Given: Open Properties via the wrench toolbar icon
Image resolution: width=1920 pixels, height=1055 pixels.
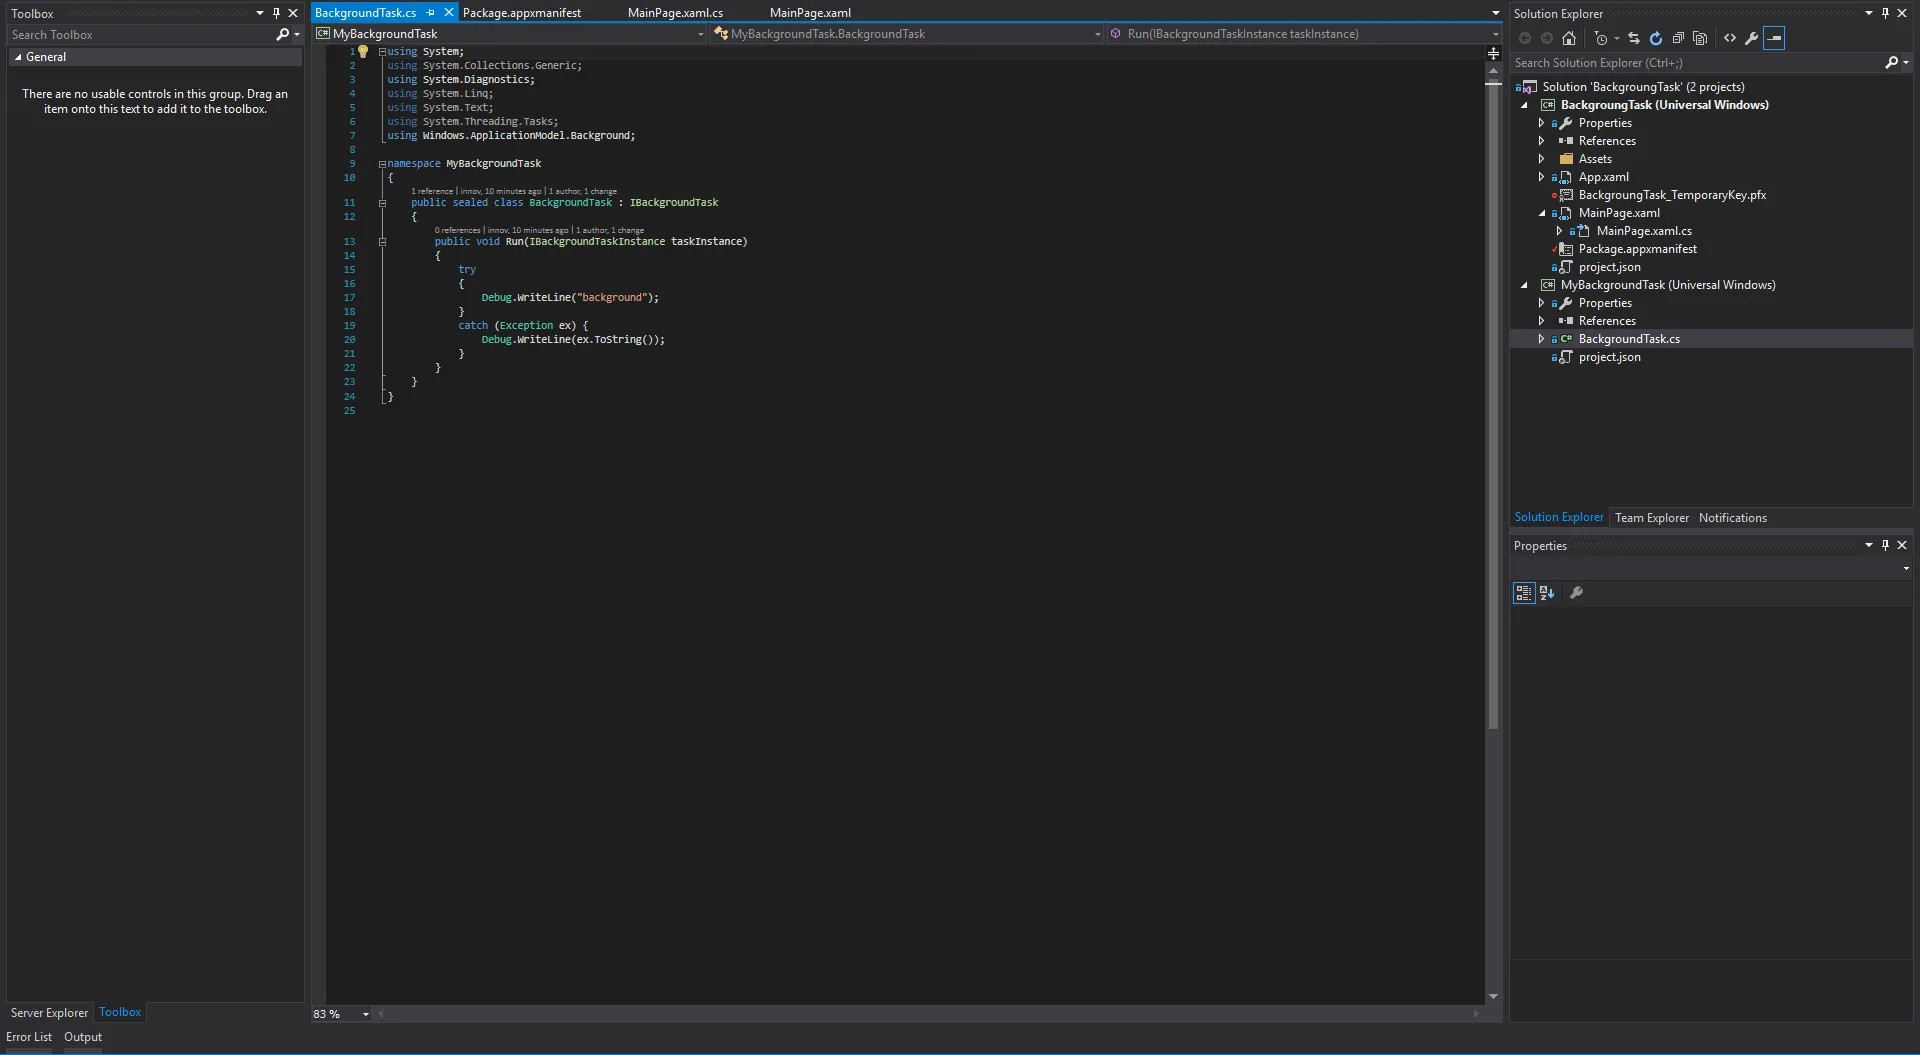Looking at the screenshot, I should coord(1752,38).
